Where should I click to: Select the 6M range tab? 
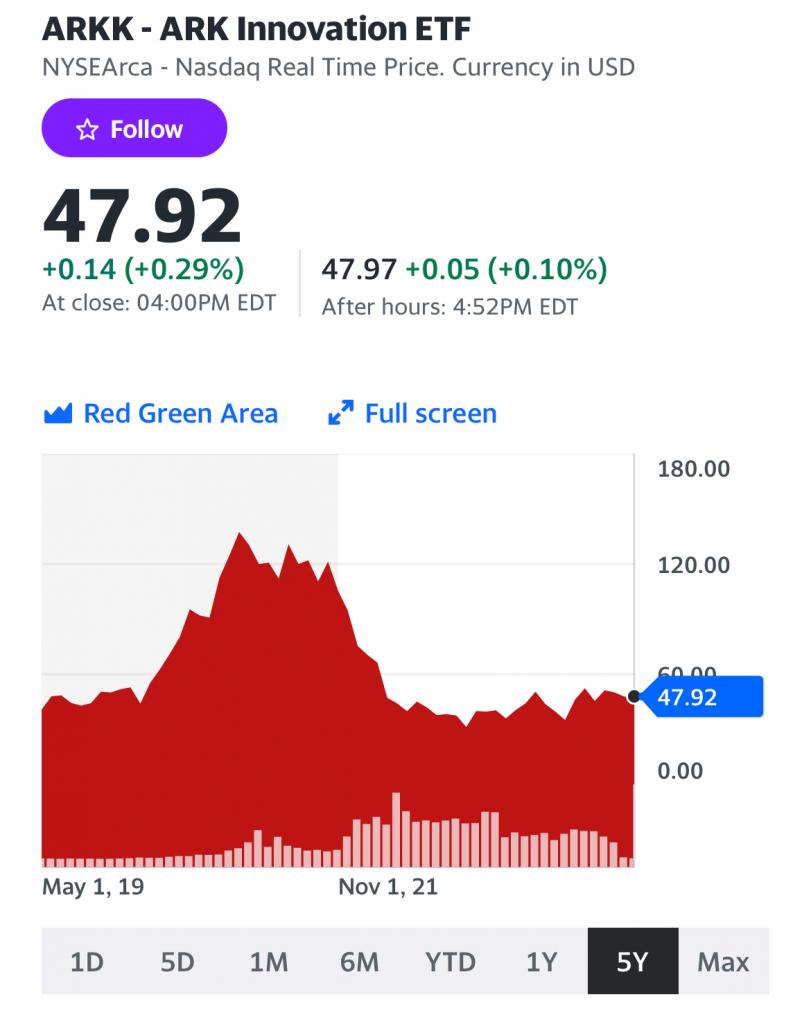[359, 962]
